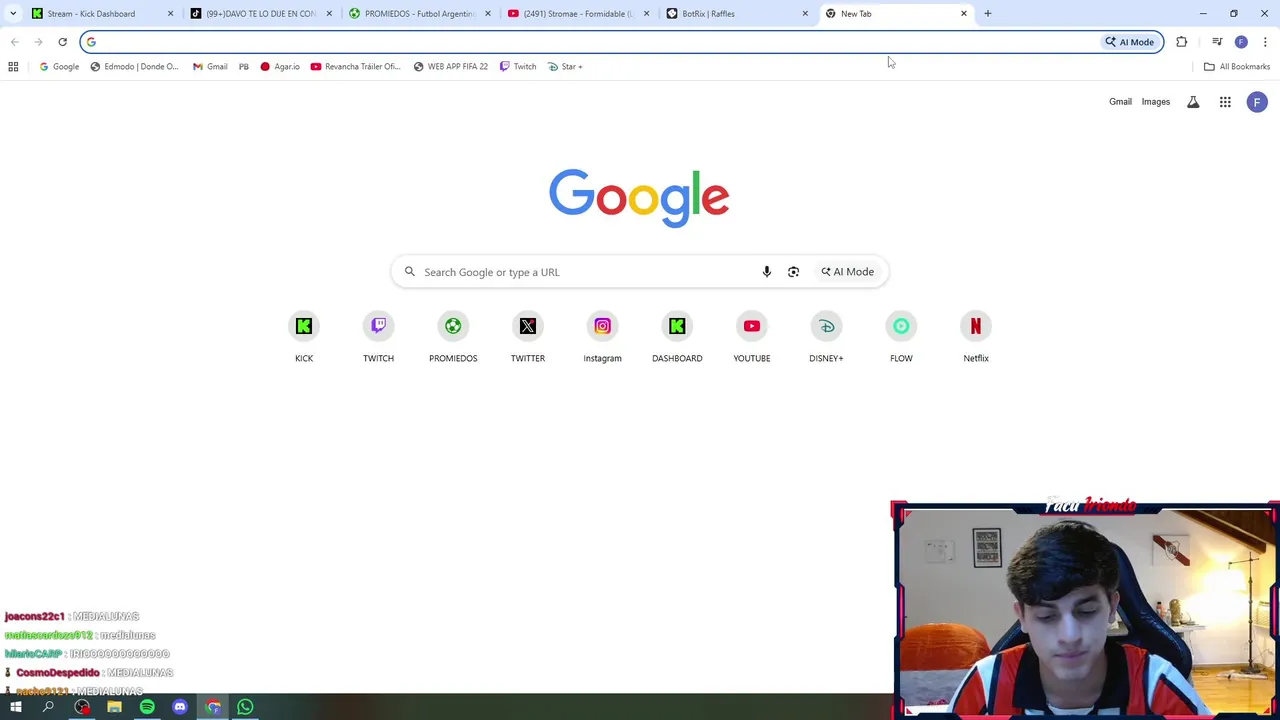Open the tab search dropdown arrow

[13, 14]
